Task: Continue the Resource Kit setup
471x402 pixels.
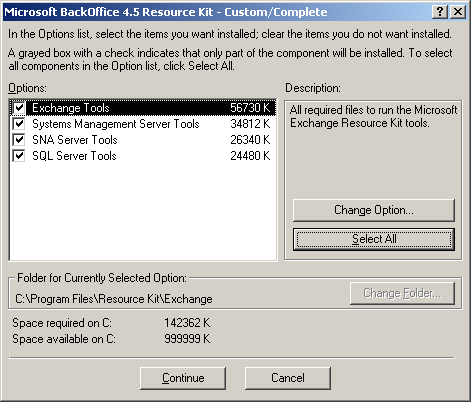Action: tap(183, 378)
